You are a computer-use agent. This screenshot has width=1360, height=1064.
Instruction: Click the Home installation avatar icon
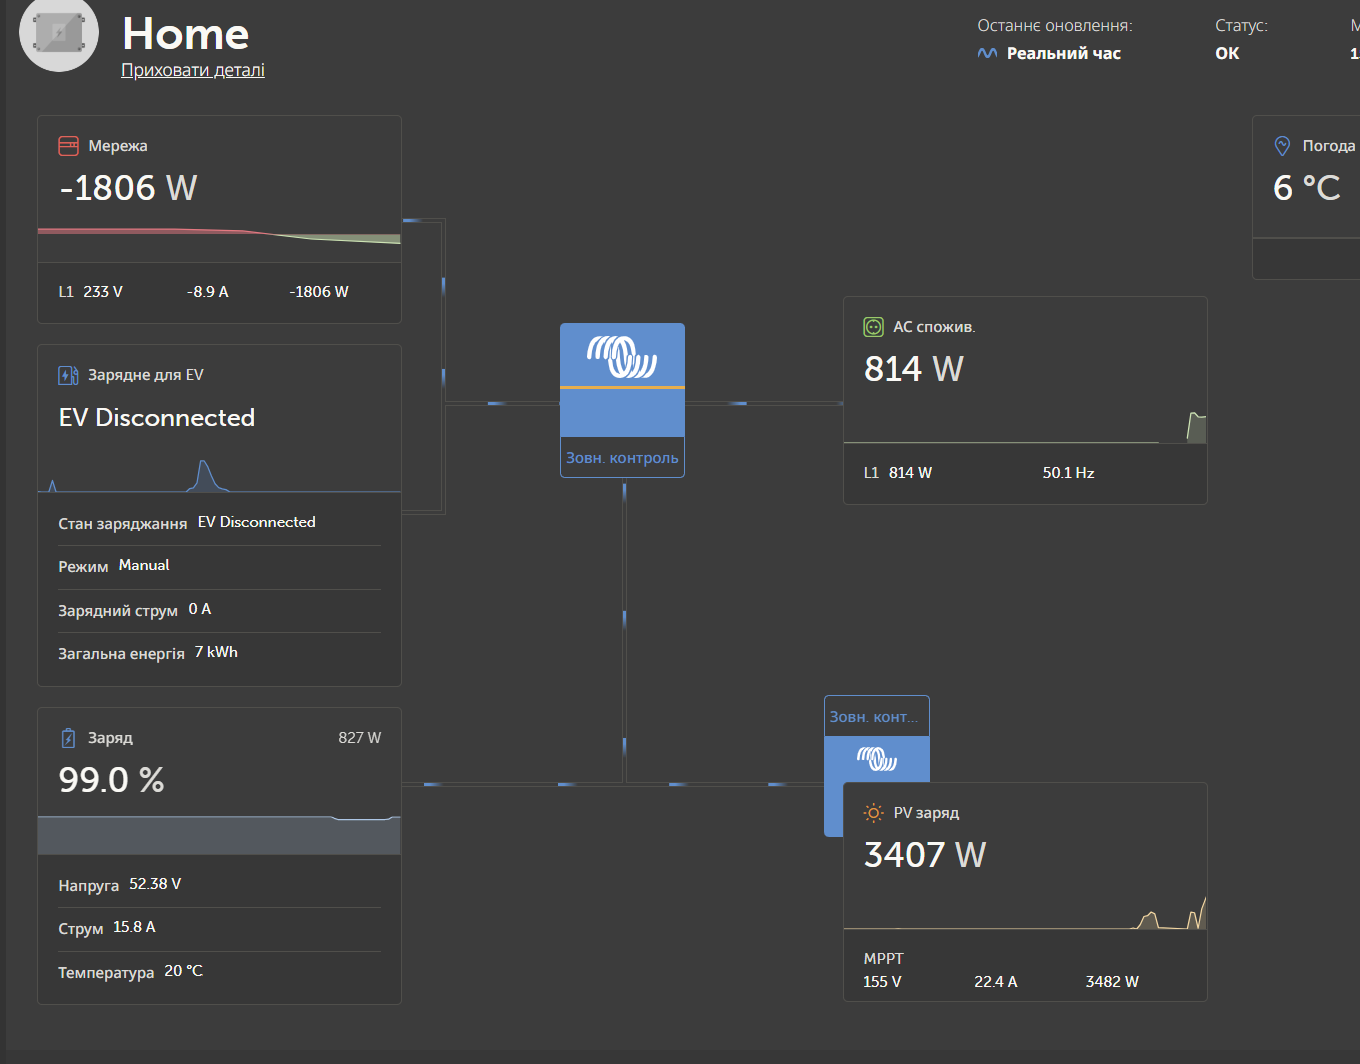click(59, 33)
